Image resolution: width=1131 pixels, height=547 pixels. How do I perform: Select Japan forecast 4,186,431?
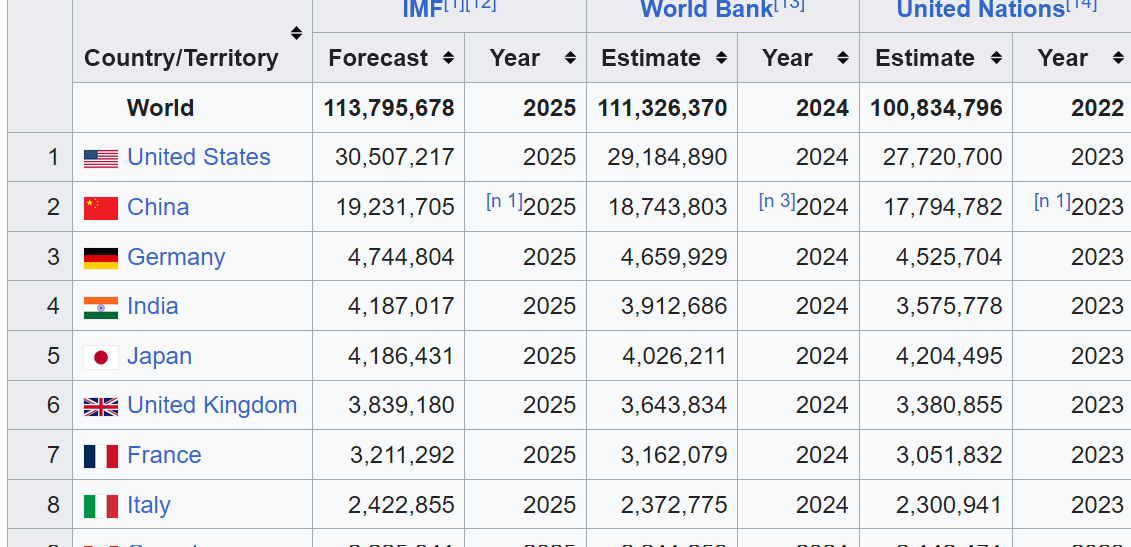(401, 356)
